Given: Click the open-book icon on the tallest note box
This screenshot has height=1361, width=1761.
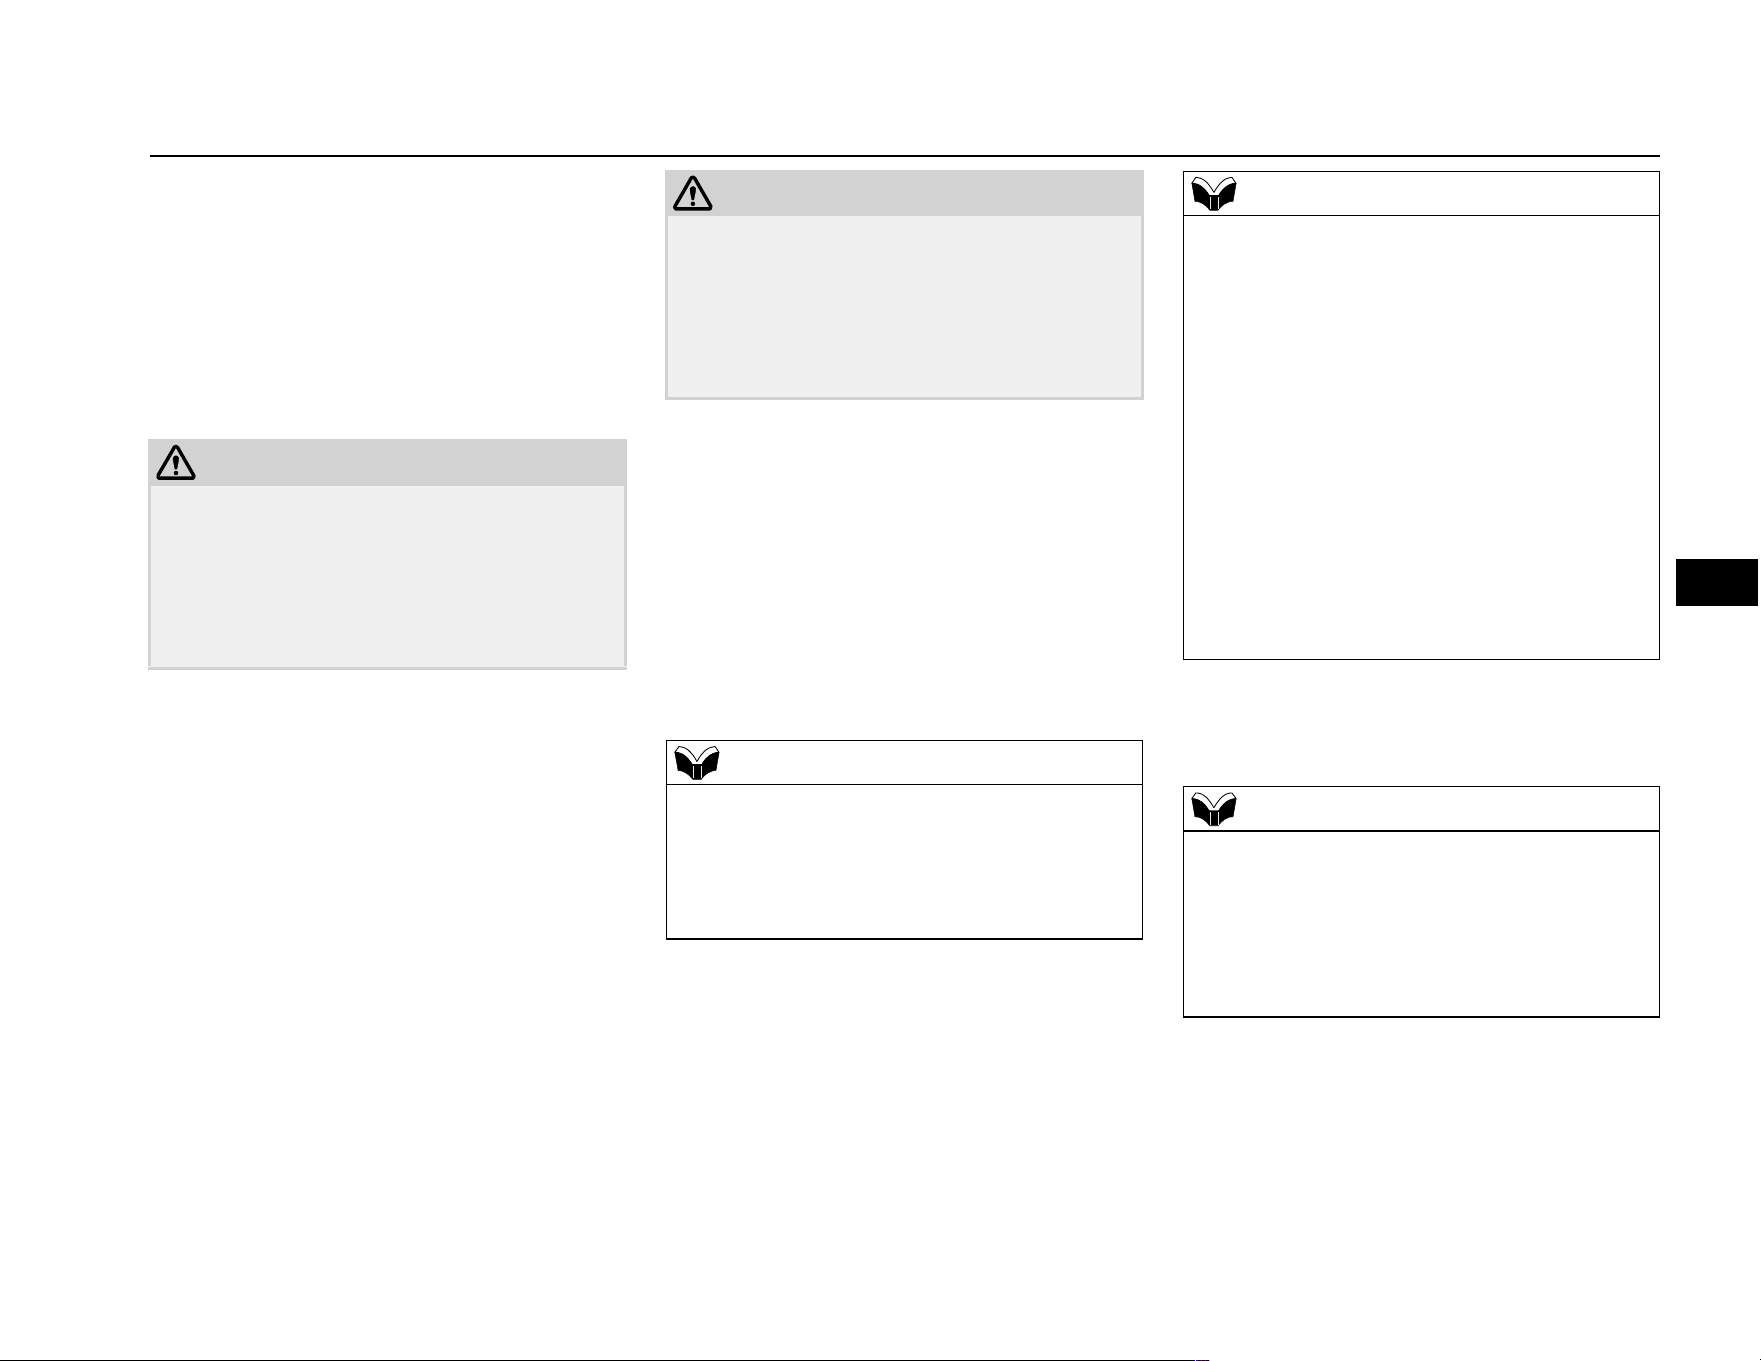Looking at the screenshot, I should (1214, 194).
